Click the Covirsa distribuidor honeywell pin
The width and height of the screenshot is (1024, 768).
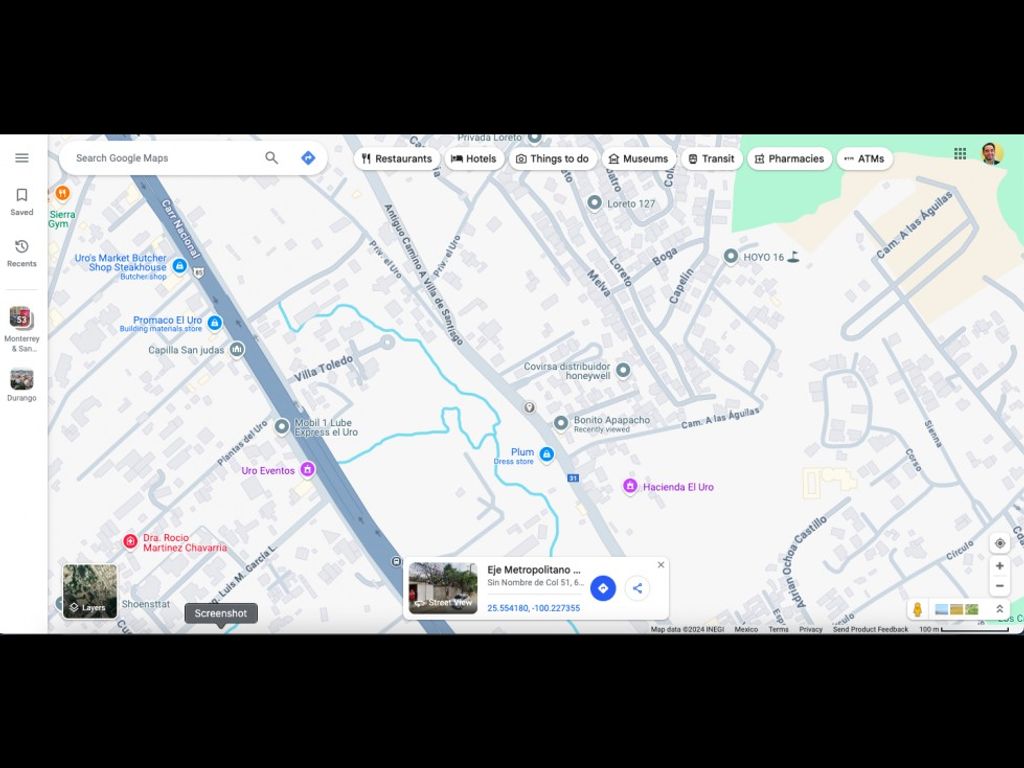(623, 370)
